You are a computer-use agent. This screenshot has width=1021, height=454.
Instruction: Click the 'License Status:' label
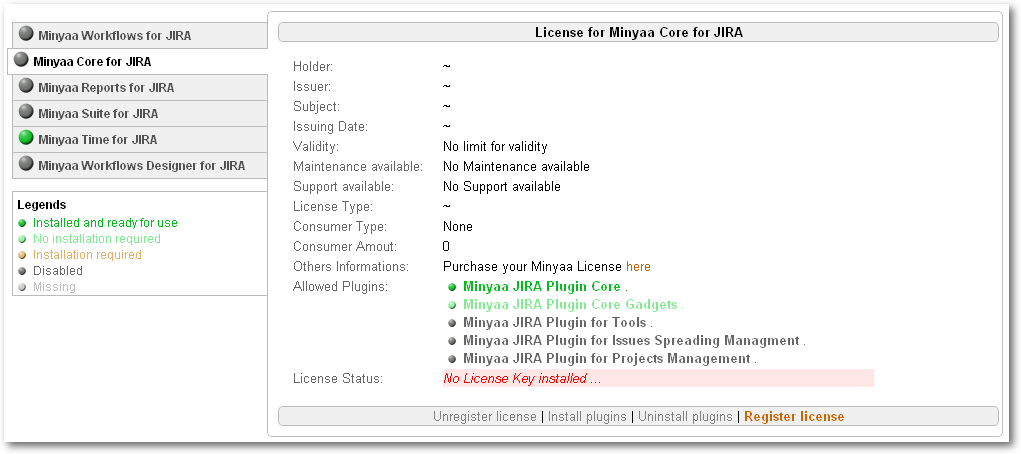tap(338, 378)
